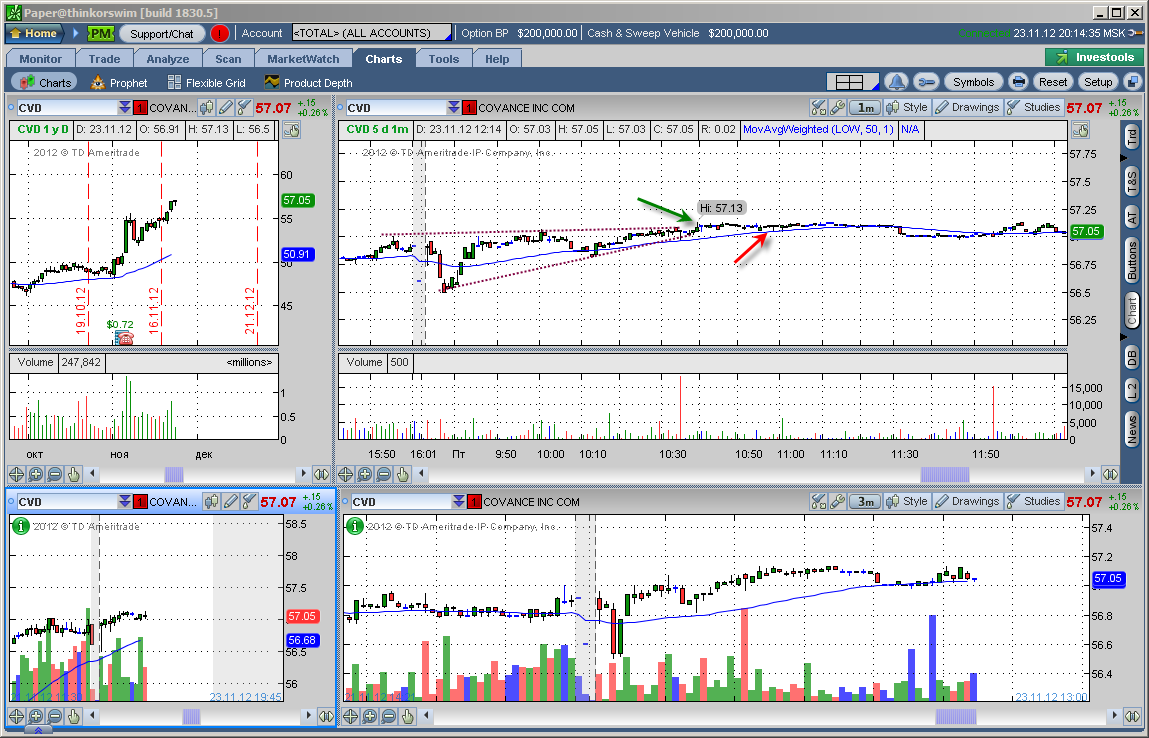Click the wrench icon beside the bell
Image resolution: width=1149 pixels, height=738 pixels.
tap(926, 82)
